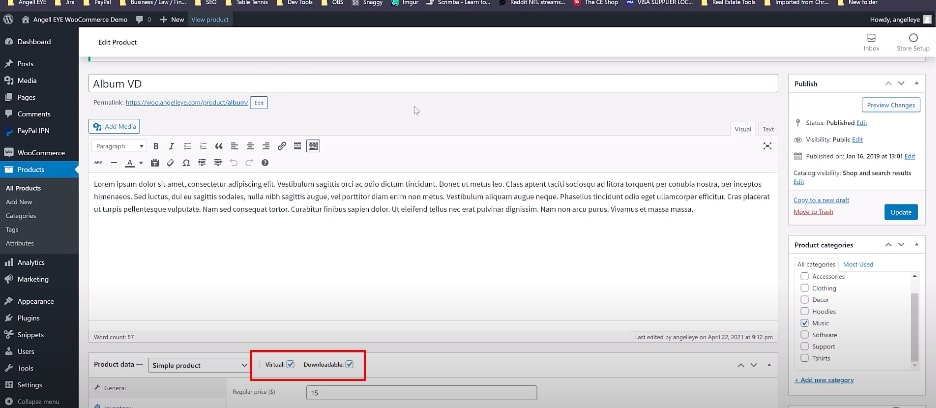Insert a numbered list

coord(203,146)
